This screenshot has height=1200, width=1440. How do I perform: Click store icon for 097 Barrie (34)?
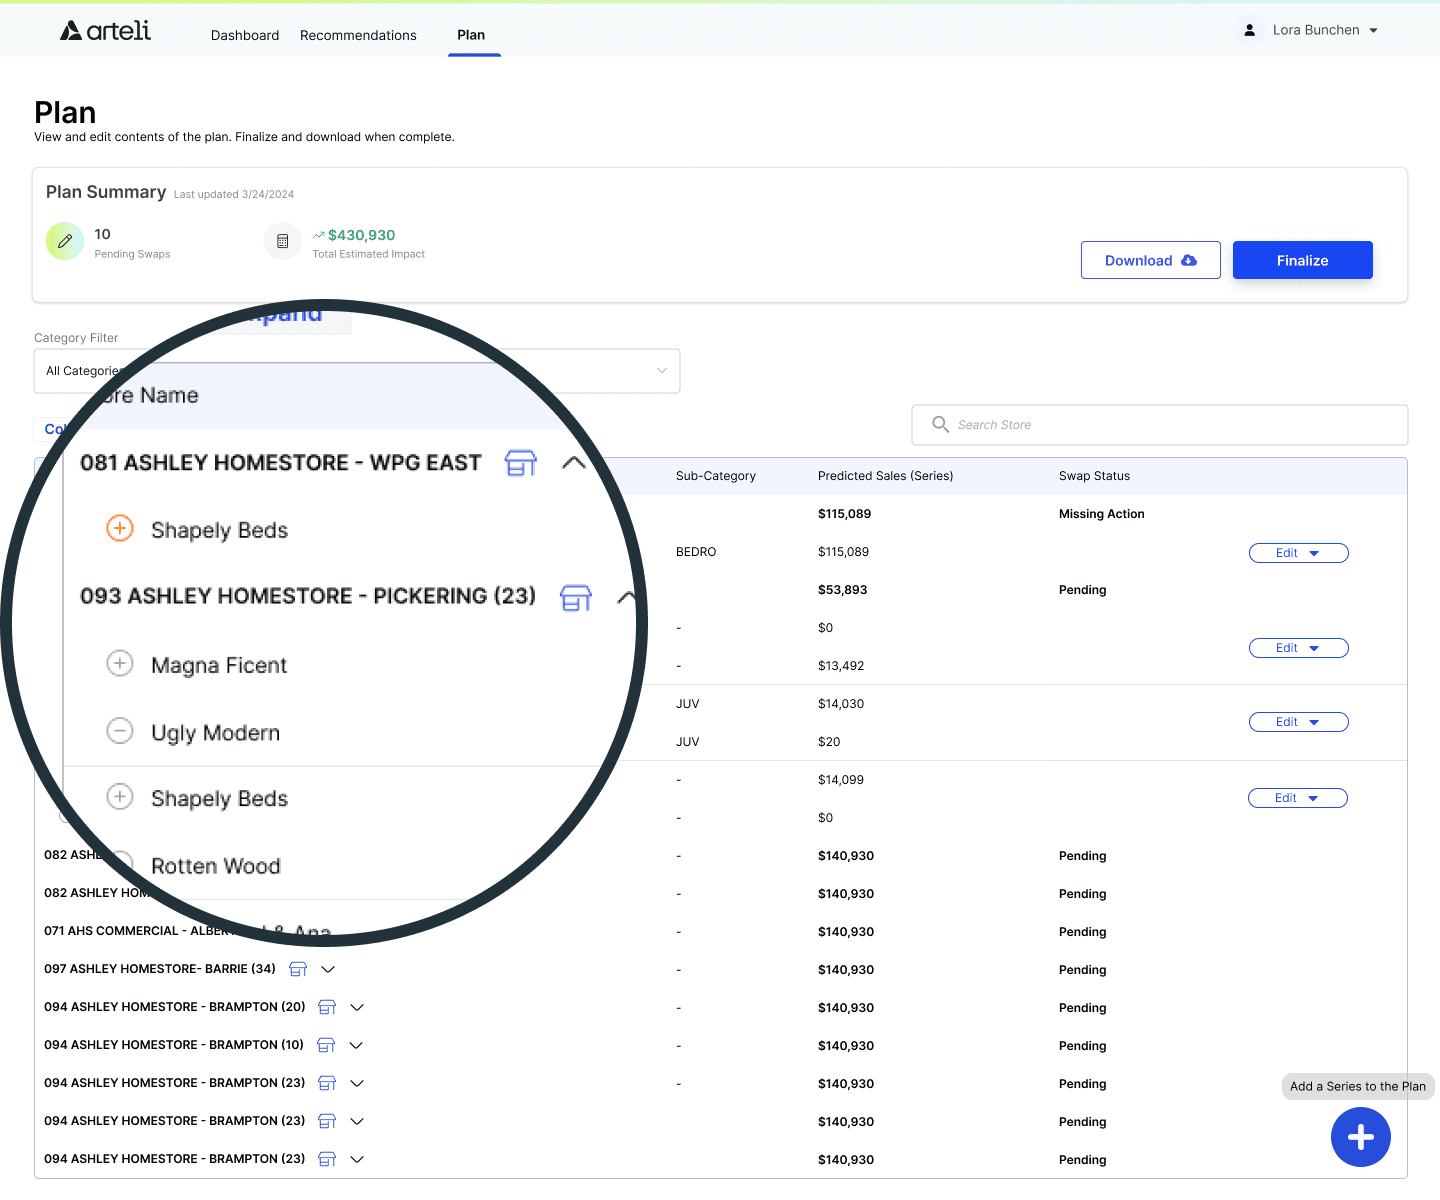coord(298,969)
